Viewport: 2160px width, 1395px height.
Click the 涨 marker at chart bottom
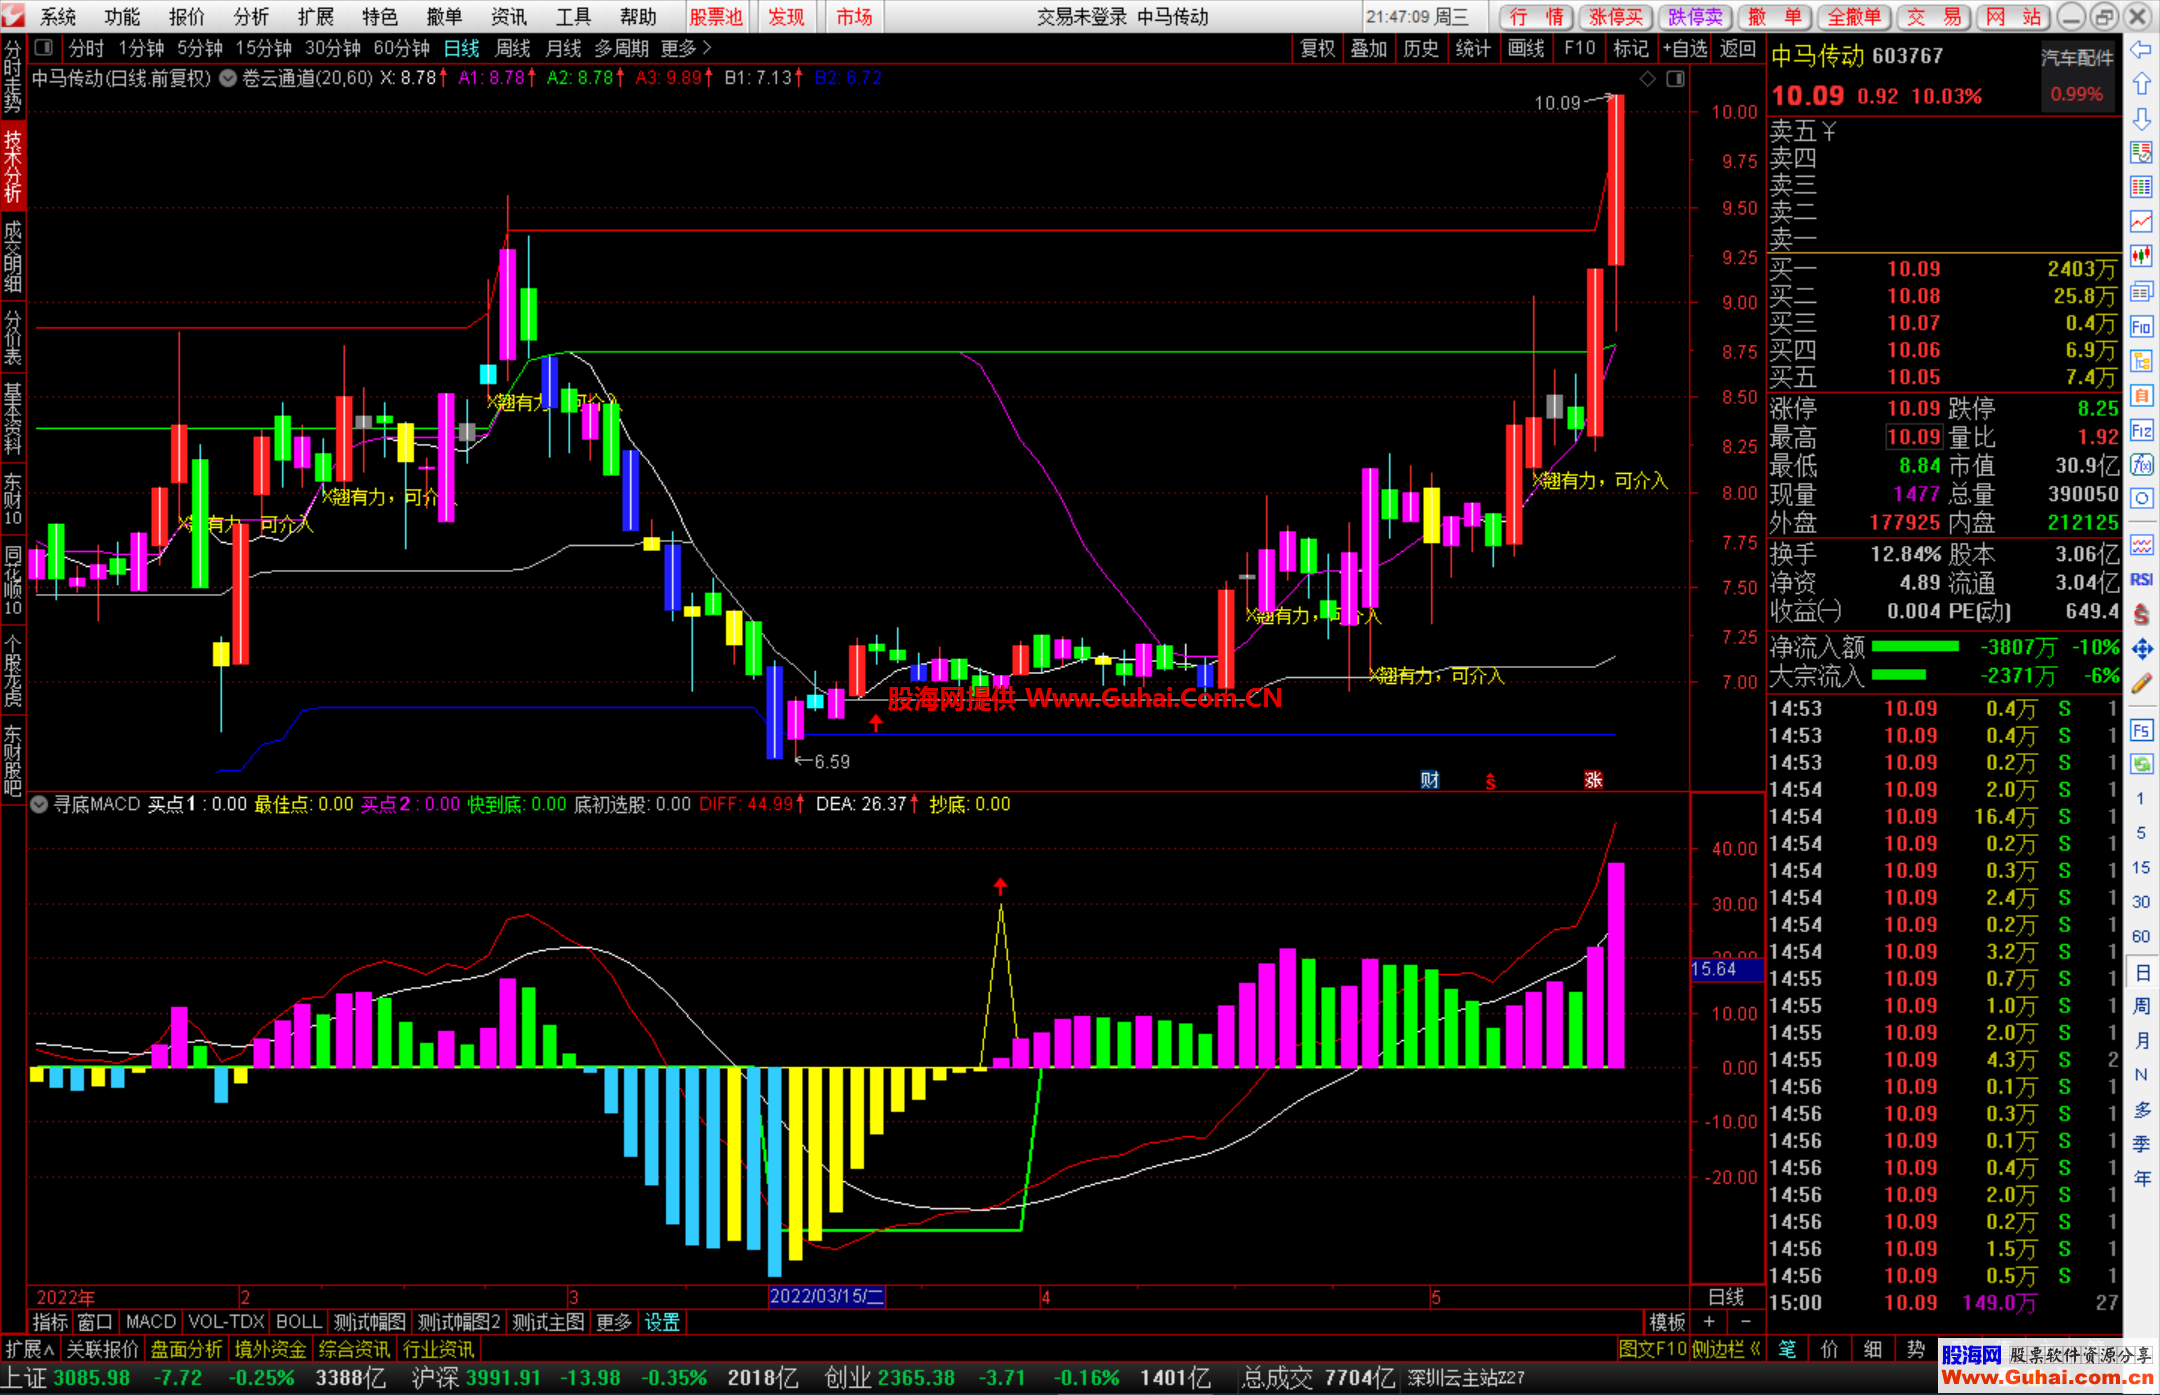[x=1593, y=780]
